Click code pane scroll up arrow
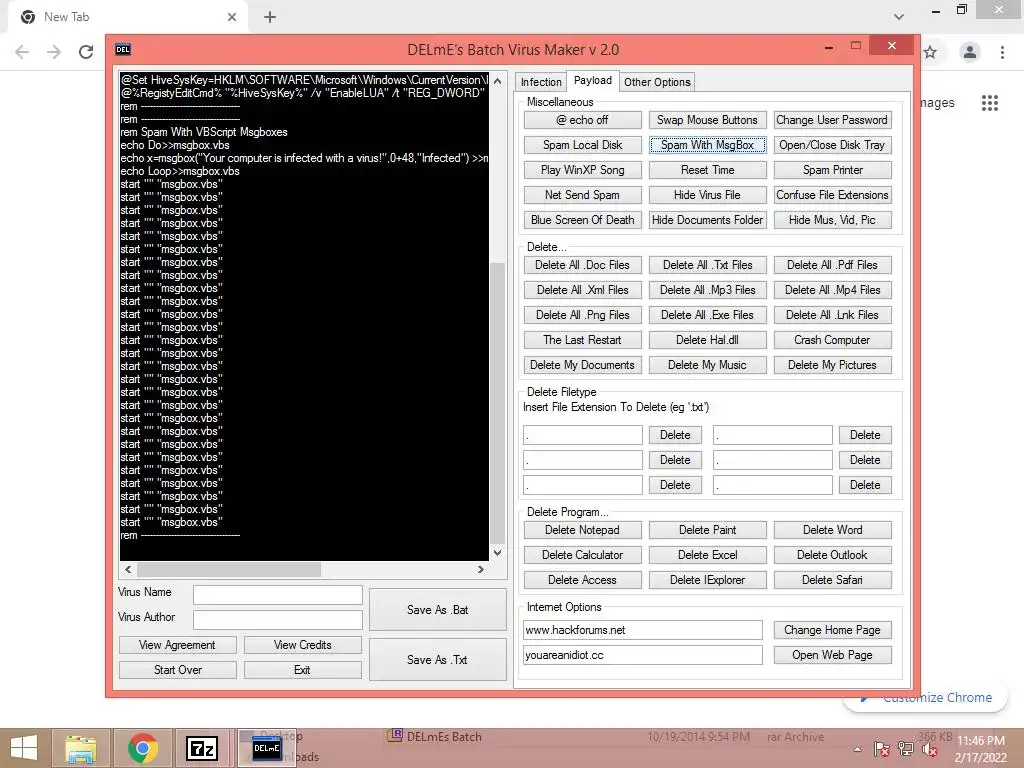Image resolution: width=1024 pixels, height=768 pixels. (x=498, y=81)
